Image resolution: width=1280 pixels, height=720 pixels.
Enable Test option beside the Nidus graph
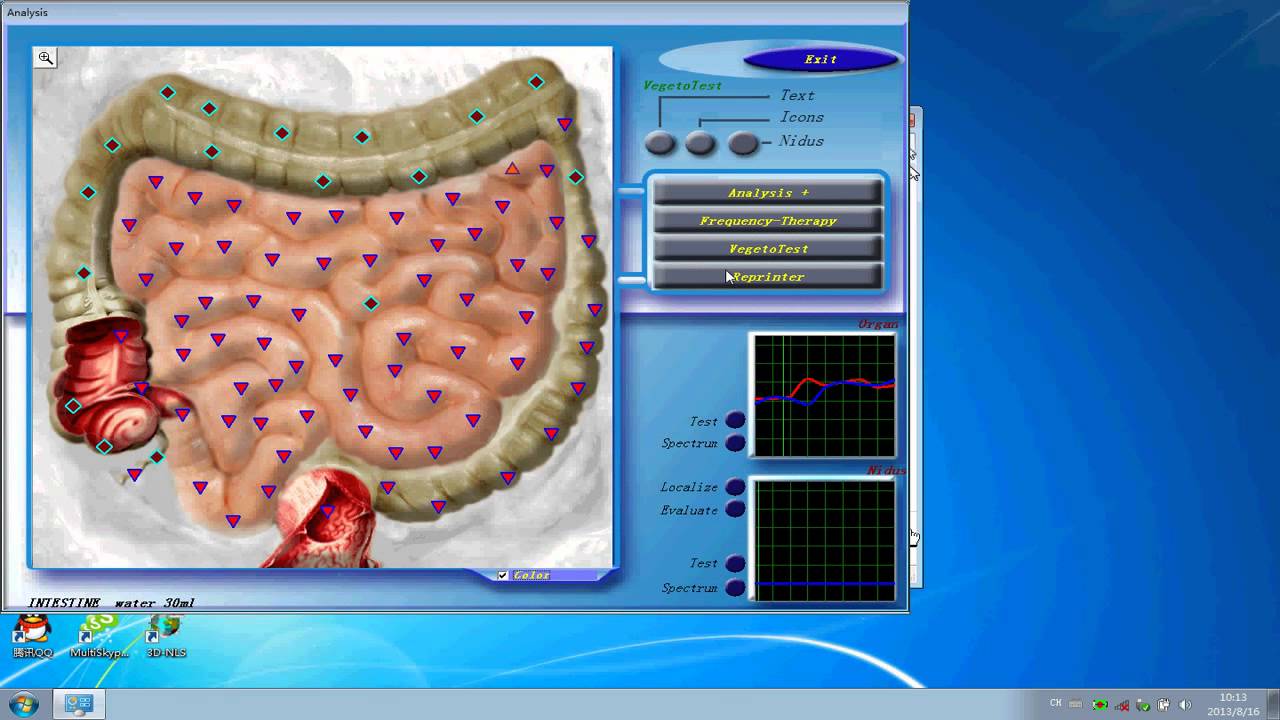click(x=735, y=564)
